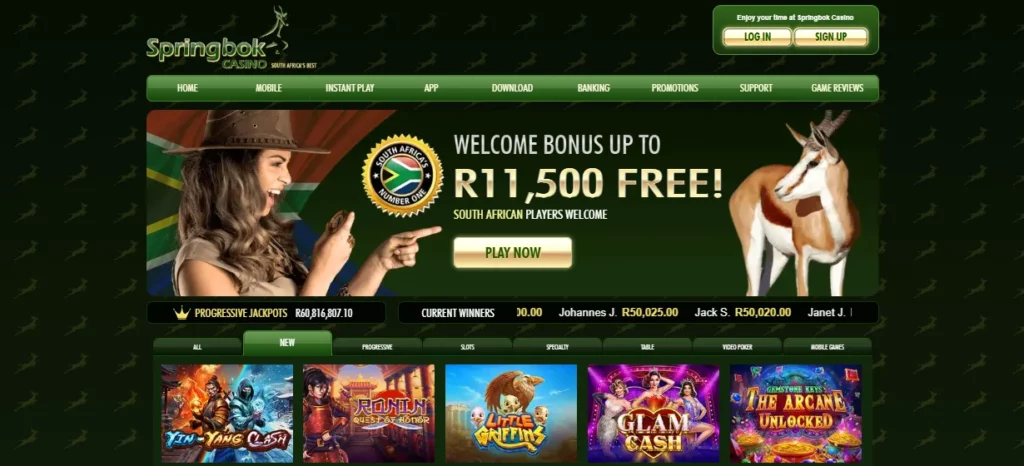Screen dimensions: 1024x466
Task: Click the PLAY NOW button
Action: (513, 253)
